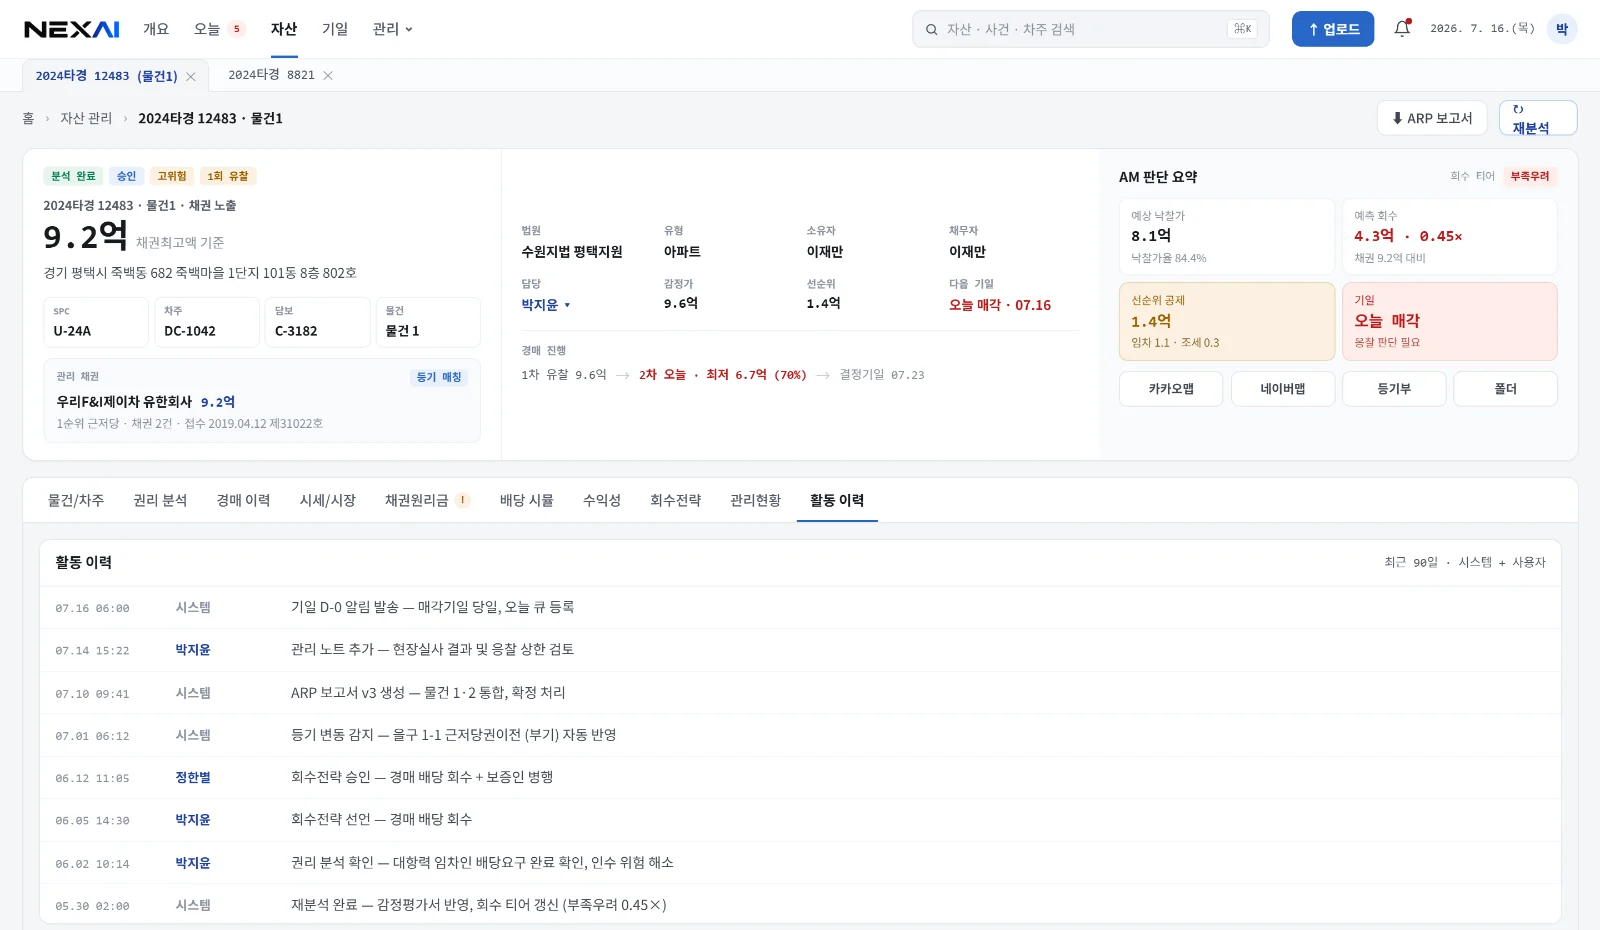This screenshot has height=930, width=1600.
Task: Open the 권리 분석 tab
Action: point(160,500)
